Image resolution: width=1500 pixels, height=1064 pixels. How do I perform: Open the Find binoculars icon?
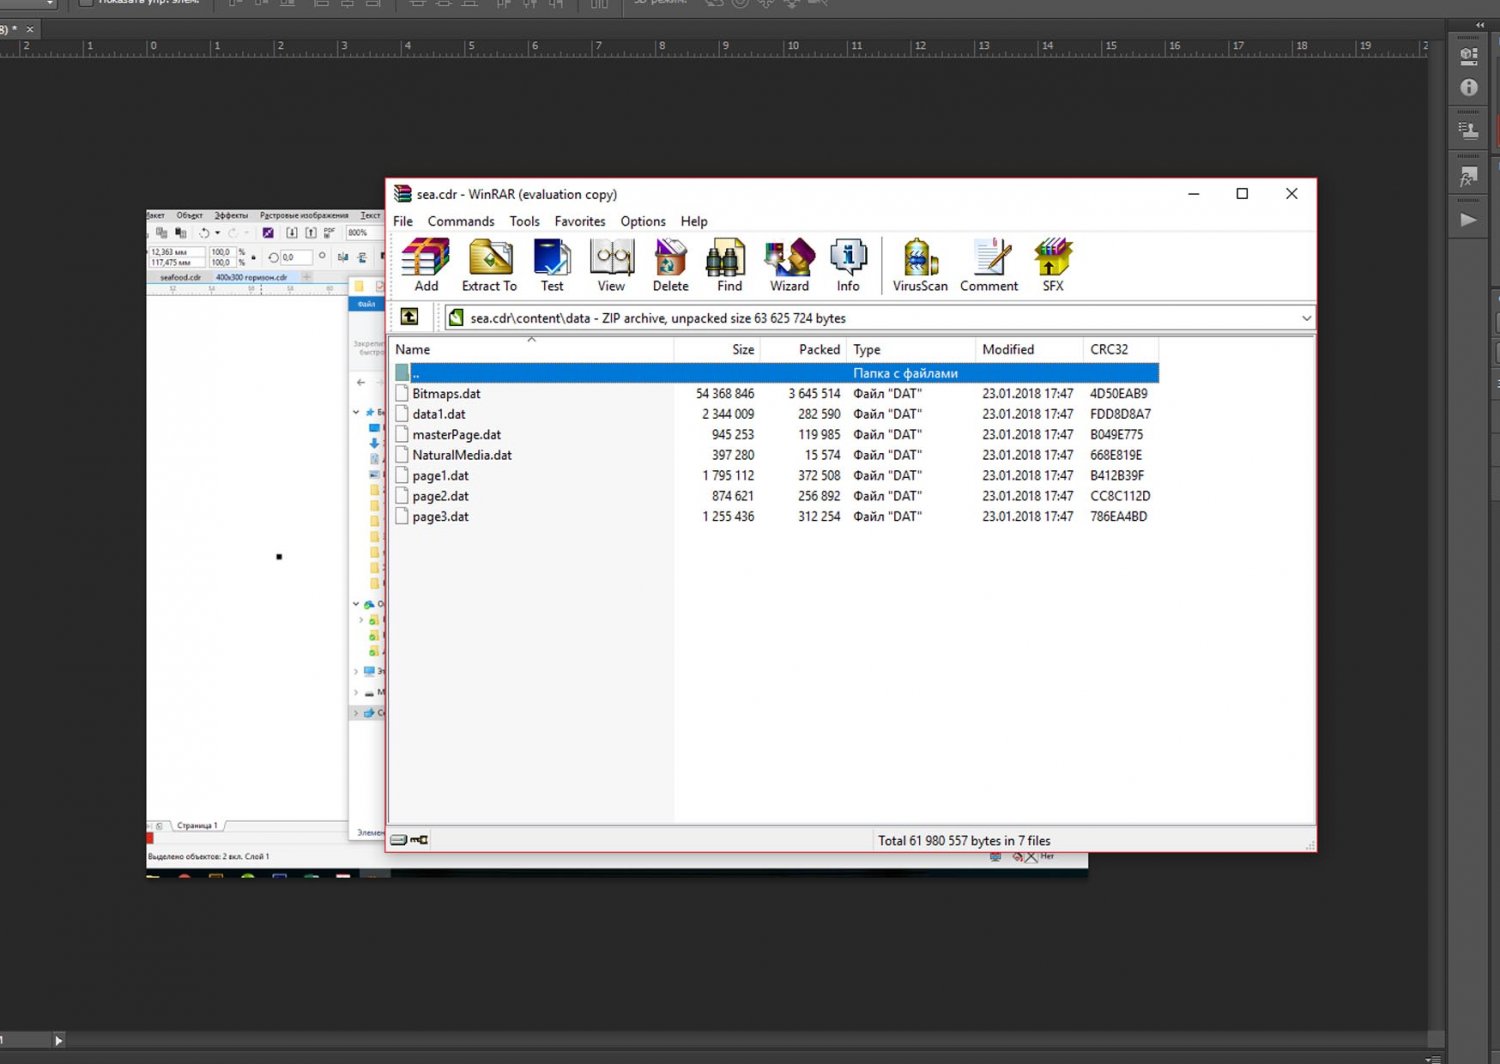click(729, 264)
